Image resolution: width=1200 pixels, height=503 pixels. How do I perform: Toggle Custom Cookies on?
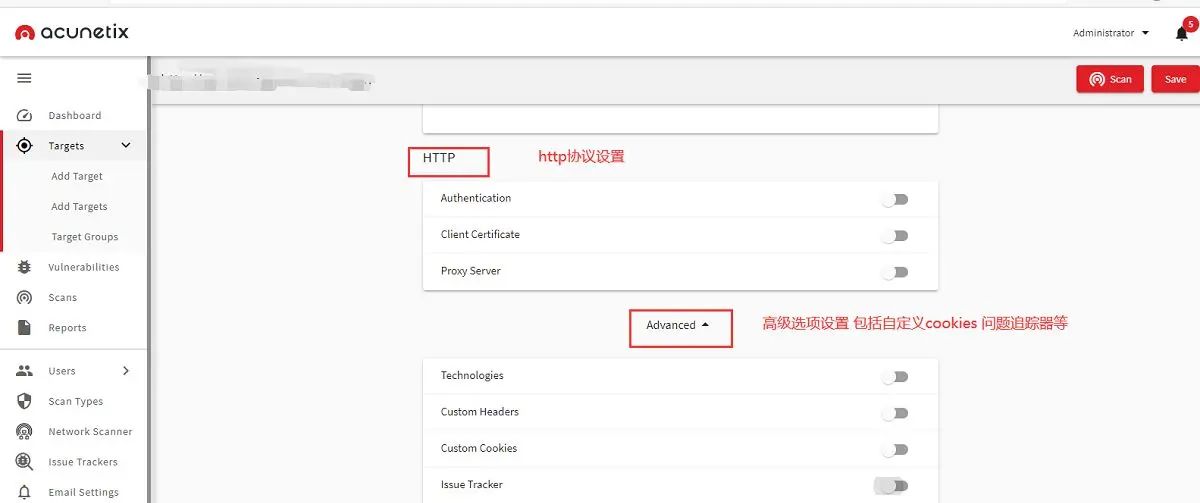(x=895, y=449)
